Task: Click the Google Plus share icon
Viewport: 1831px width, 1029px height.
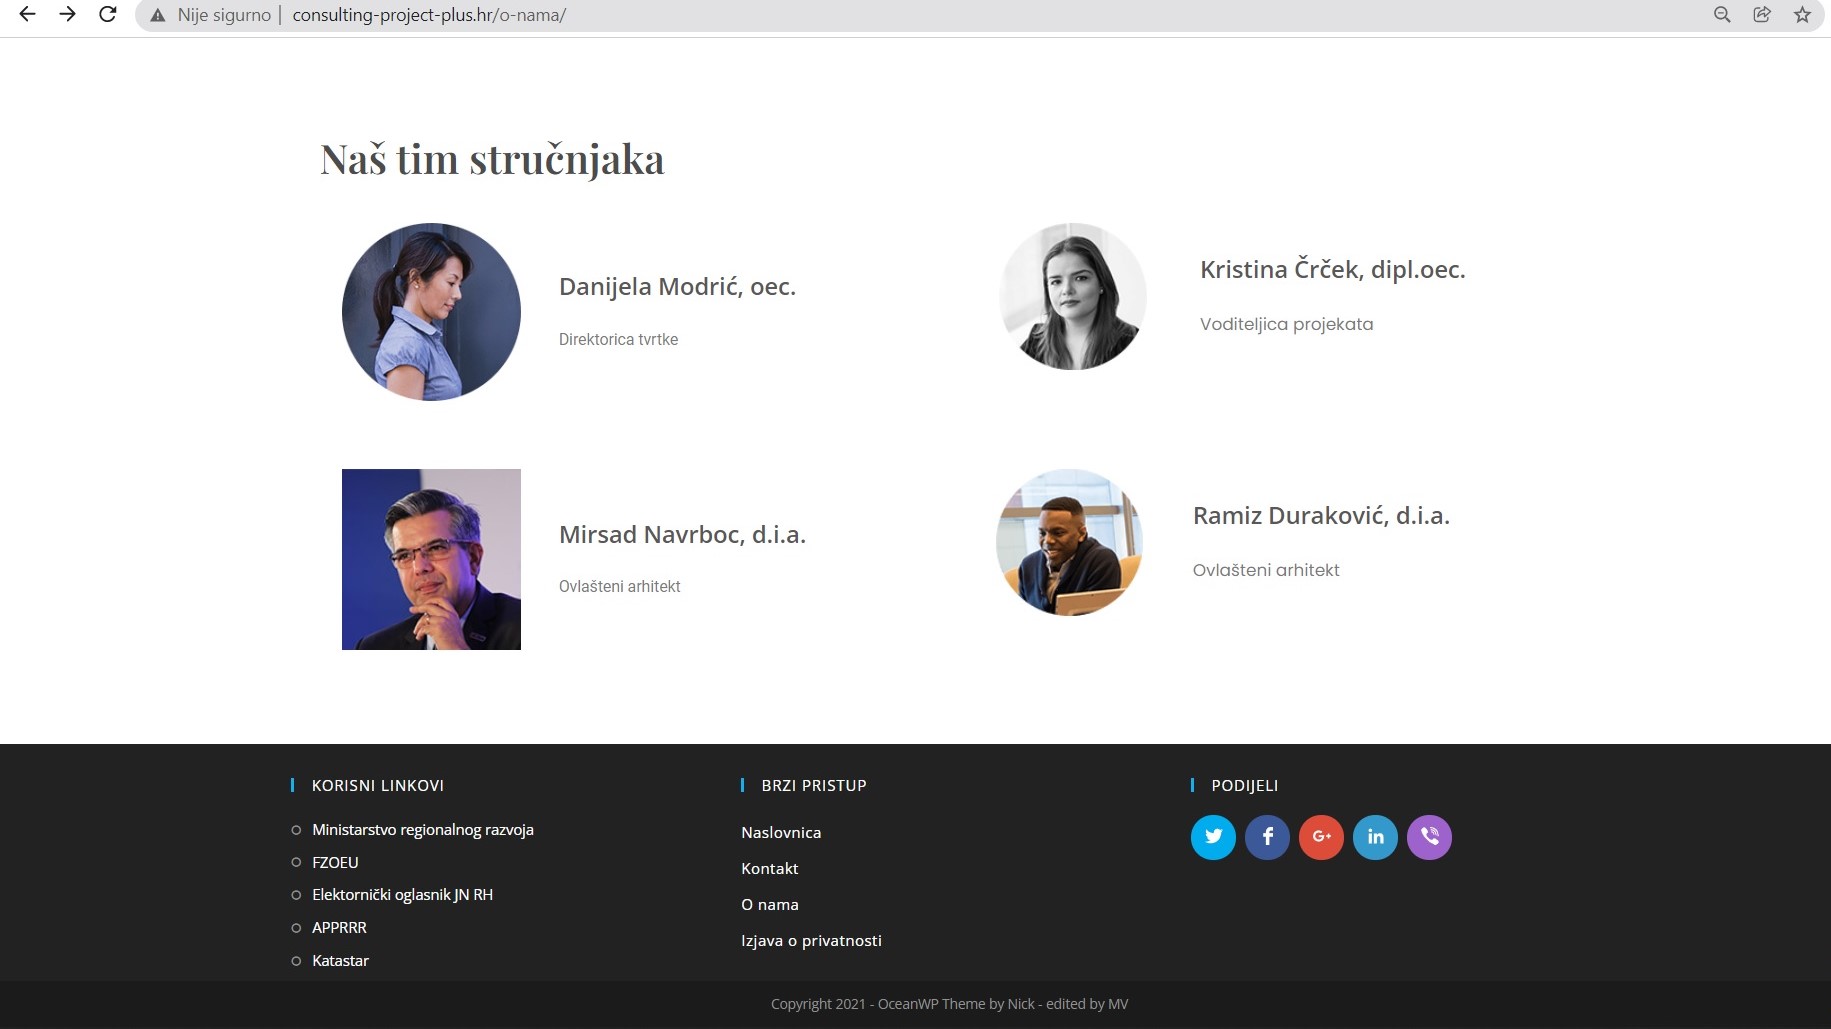Action: point(1321,837)
